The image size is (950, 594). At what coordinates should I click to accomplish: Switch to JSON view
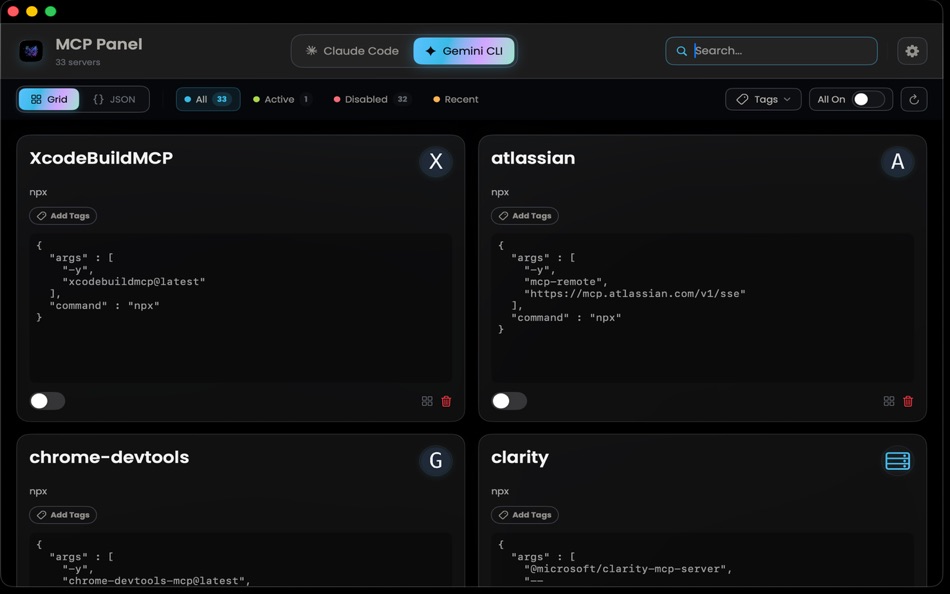click(114, 99)
